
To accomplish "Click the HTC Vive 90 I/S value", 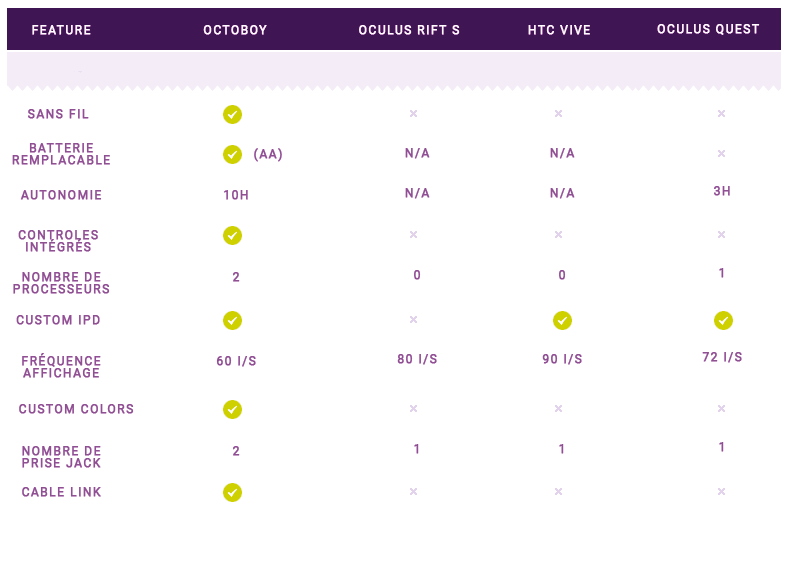I will click(562, 359).
